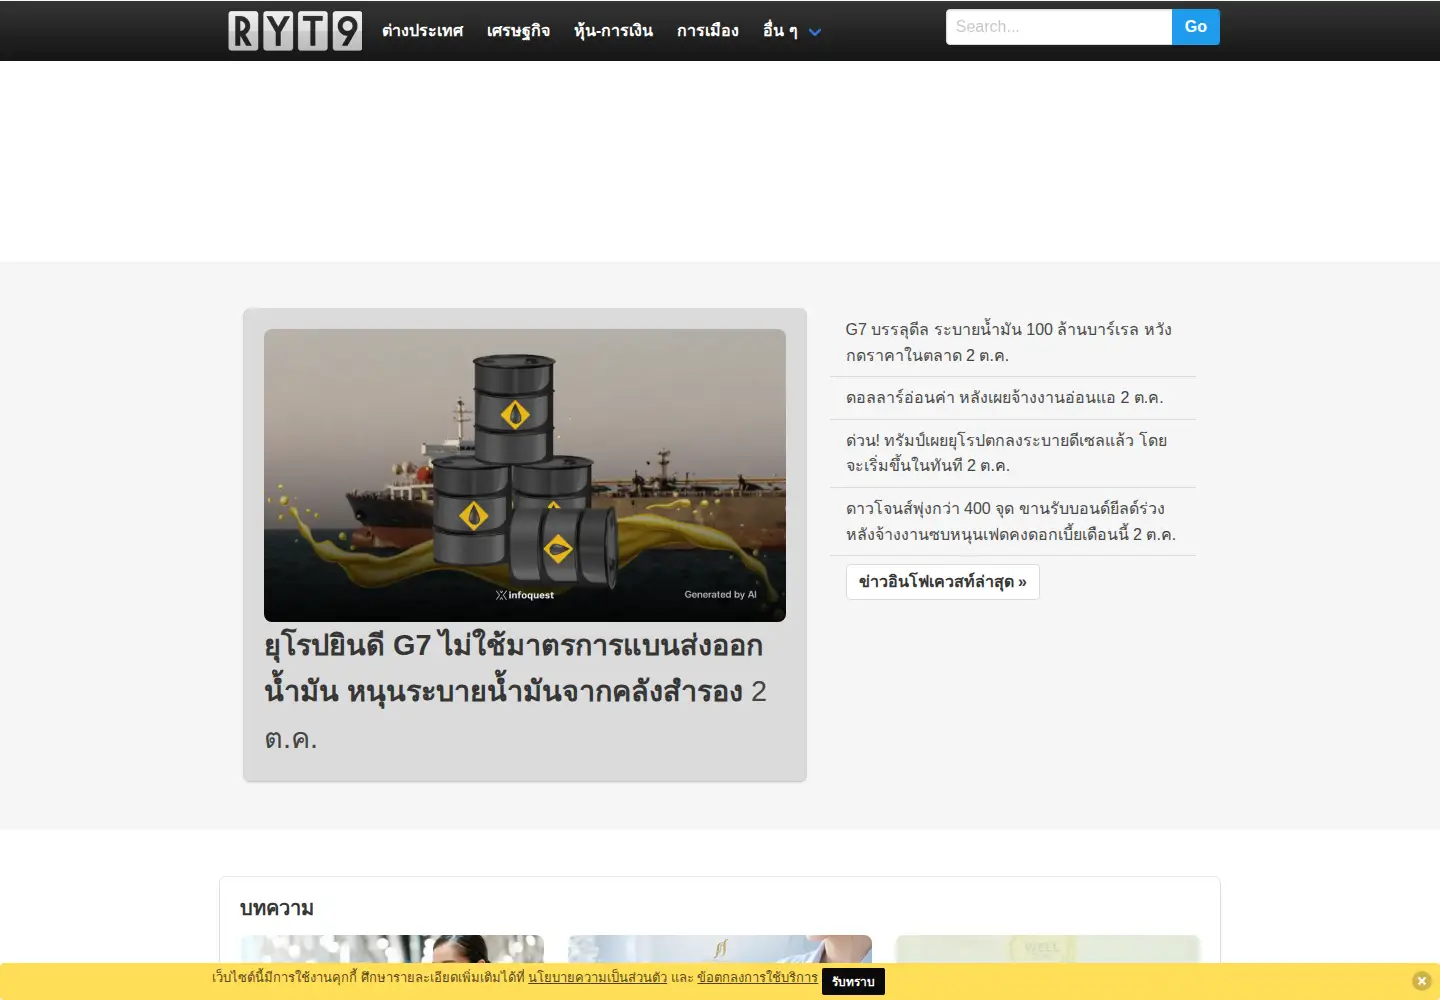Open ดอลลาร์อ่อนค่า หลังเผยจ้างงานอ่อนแอ article
1440x1000 pixels.
(x=1004, y=398)
